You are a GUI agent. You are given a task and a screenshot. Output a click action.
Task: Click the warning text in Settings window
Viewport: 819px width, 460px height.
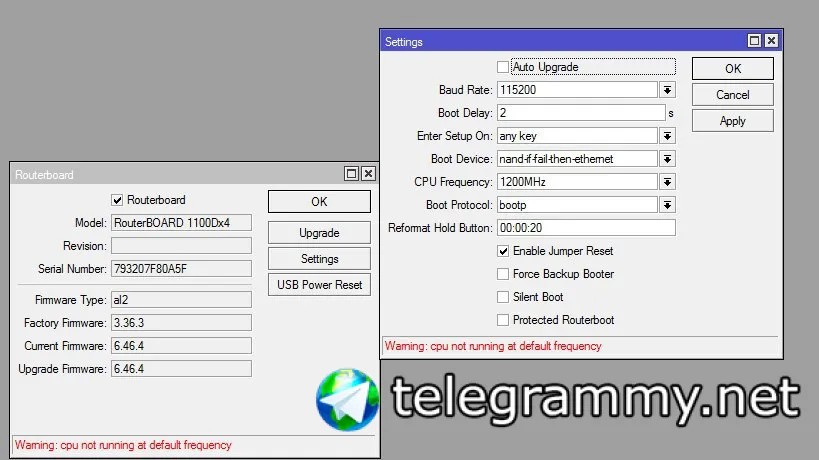(493, 346)
